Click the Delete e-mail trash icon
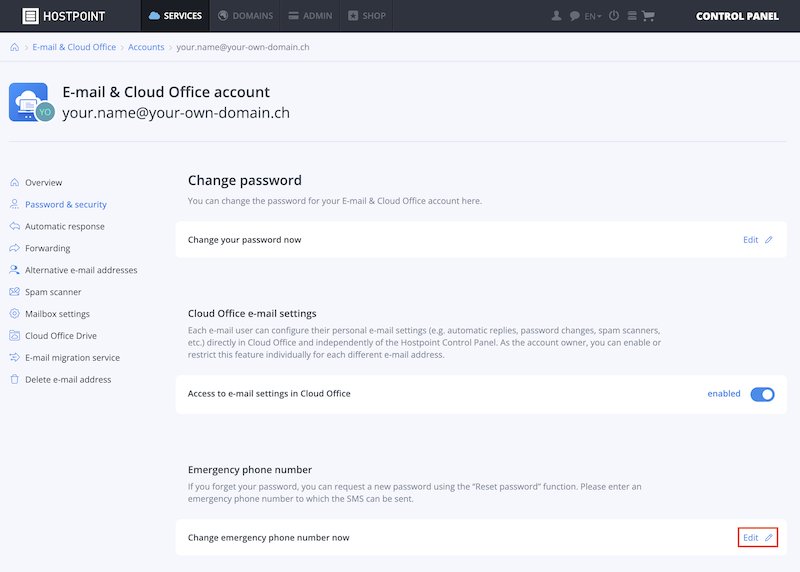Image resolution: width=800 pixels, height=572 pixels. pos(15,379)
